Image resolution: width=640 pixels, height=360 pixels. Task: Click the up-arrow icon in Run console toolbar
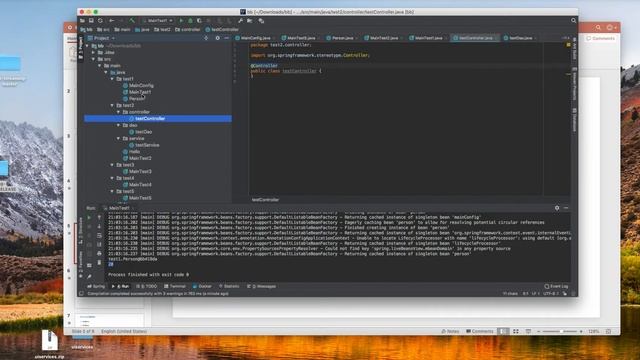(99, 218)
